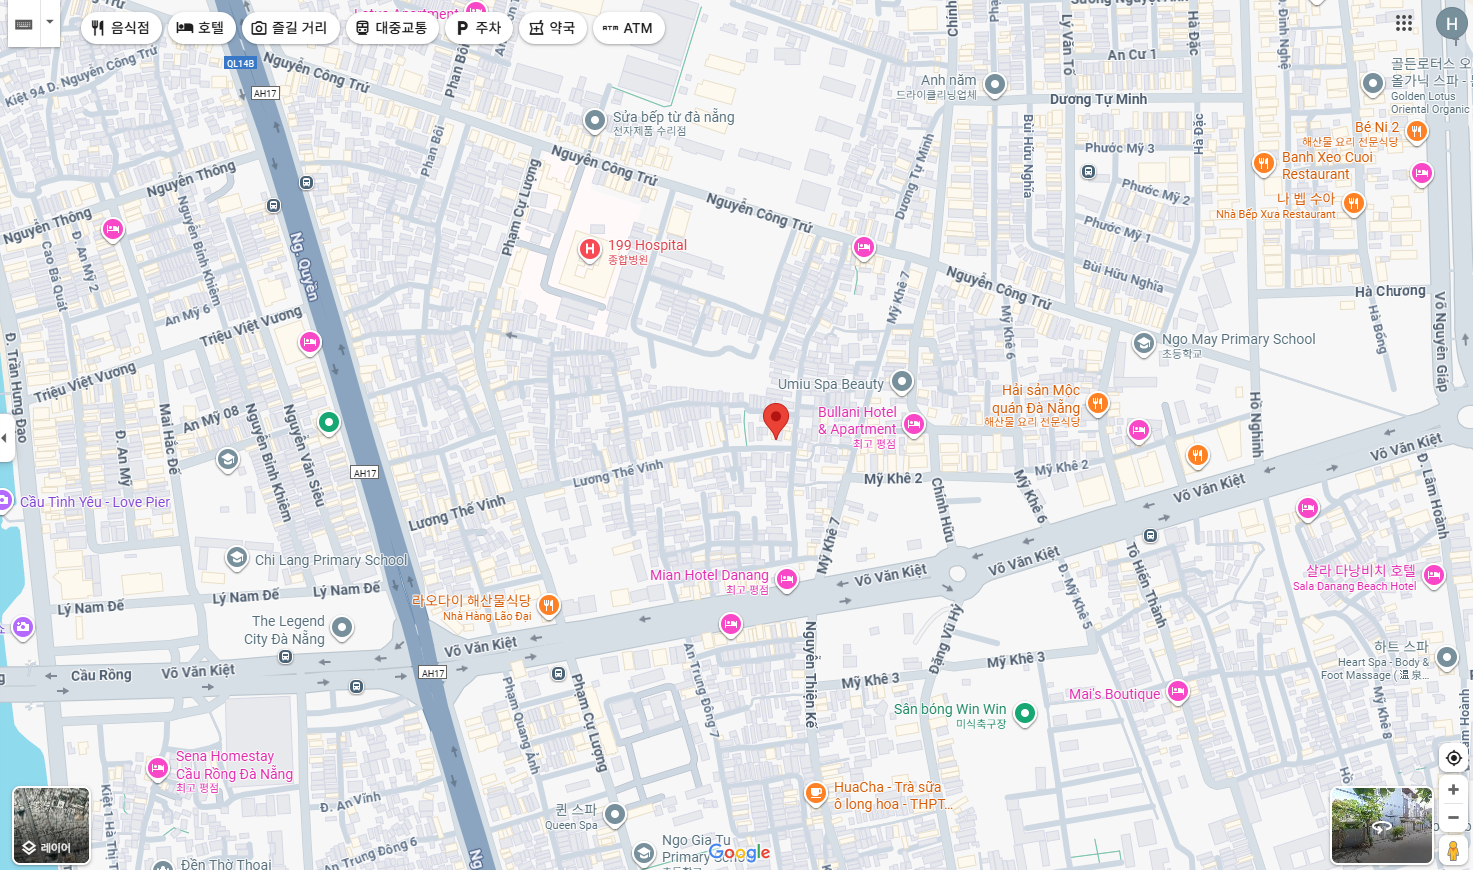Image resolution: width=1473 pixels, height=870 pixels.
Task: Click the keyboard input tools icon
Action: point(24,24)
